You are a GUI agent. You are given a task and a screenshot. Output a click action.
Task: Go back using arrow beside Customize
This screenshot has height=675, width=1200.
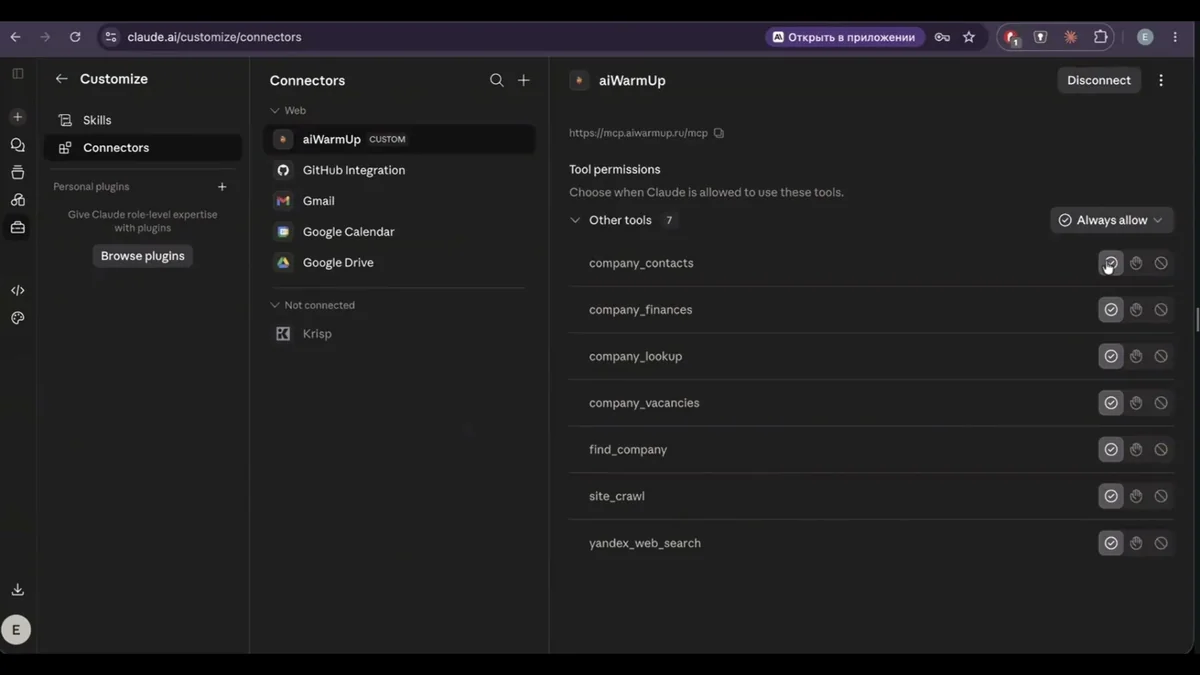tap(62, 79)
